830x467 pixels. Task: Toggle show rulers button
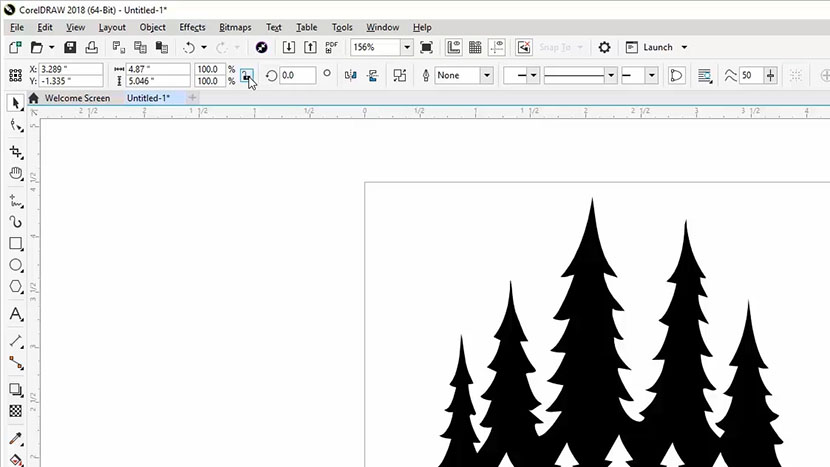point(453,47)
